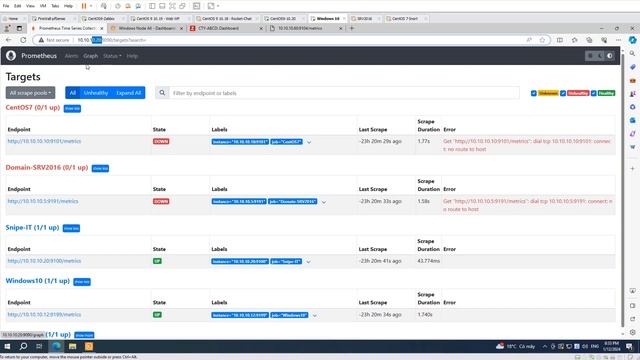Screen dimensions: 640x360
Task: Open the Copilot sidebar icon
Action: [633, 40]
